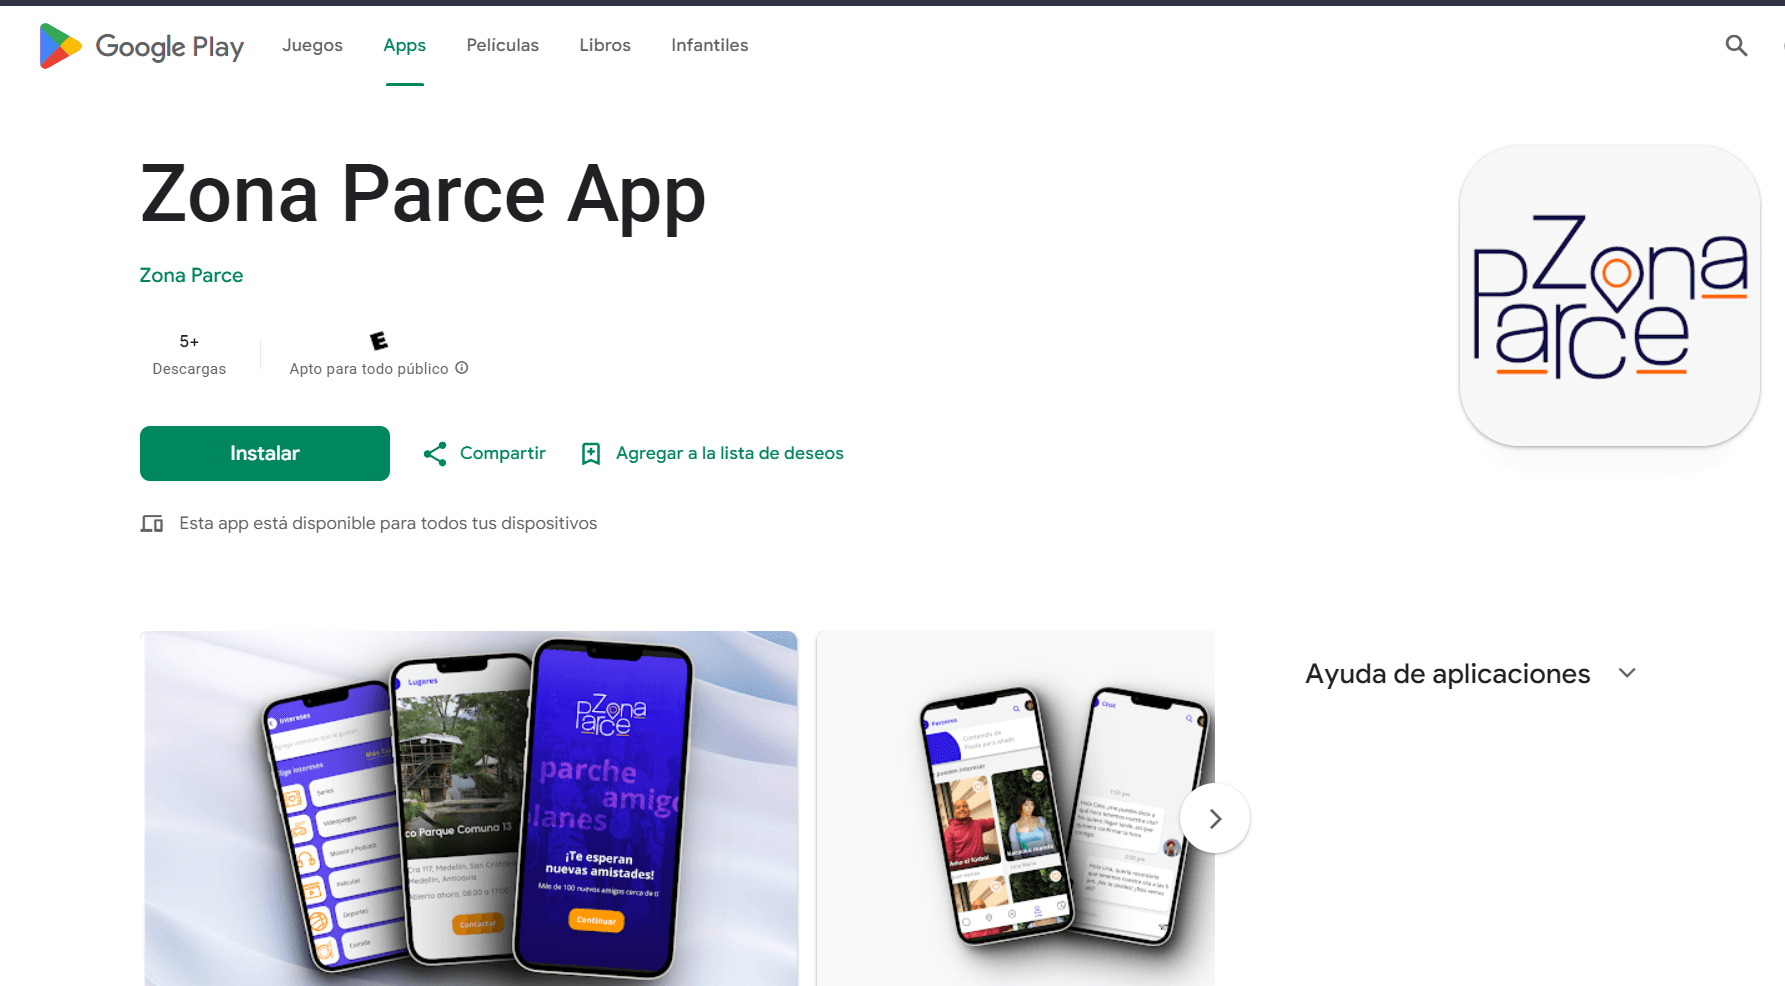Click info icon next to Apto para todo público
This screenshot has width=1785, height=986.
462,368
